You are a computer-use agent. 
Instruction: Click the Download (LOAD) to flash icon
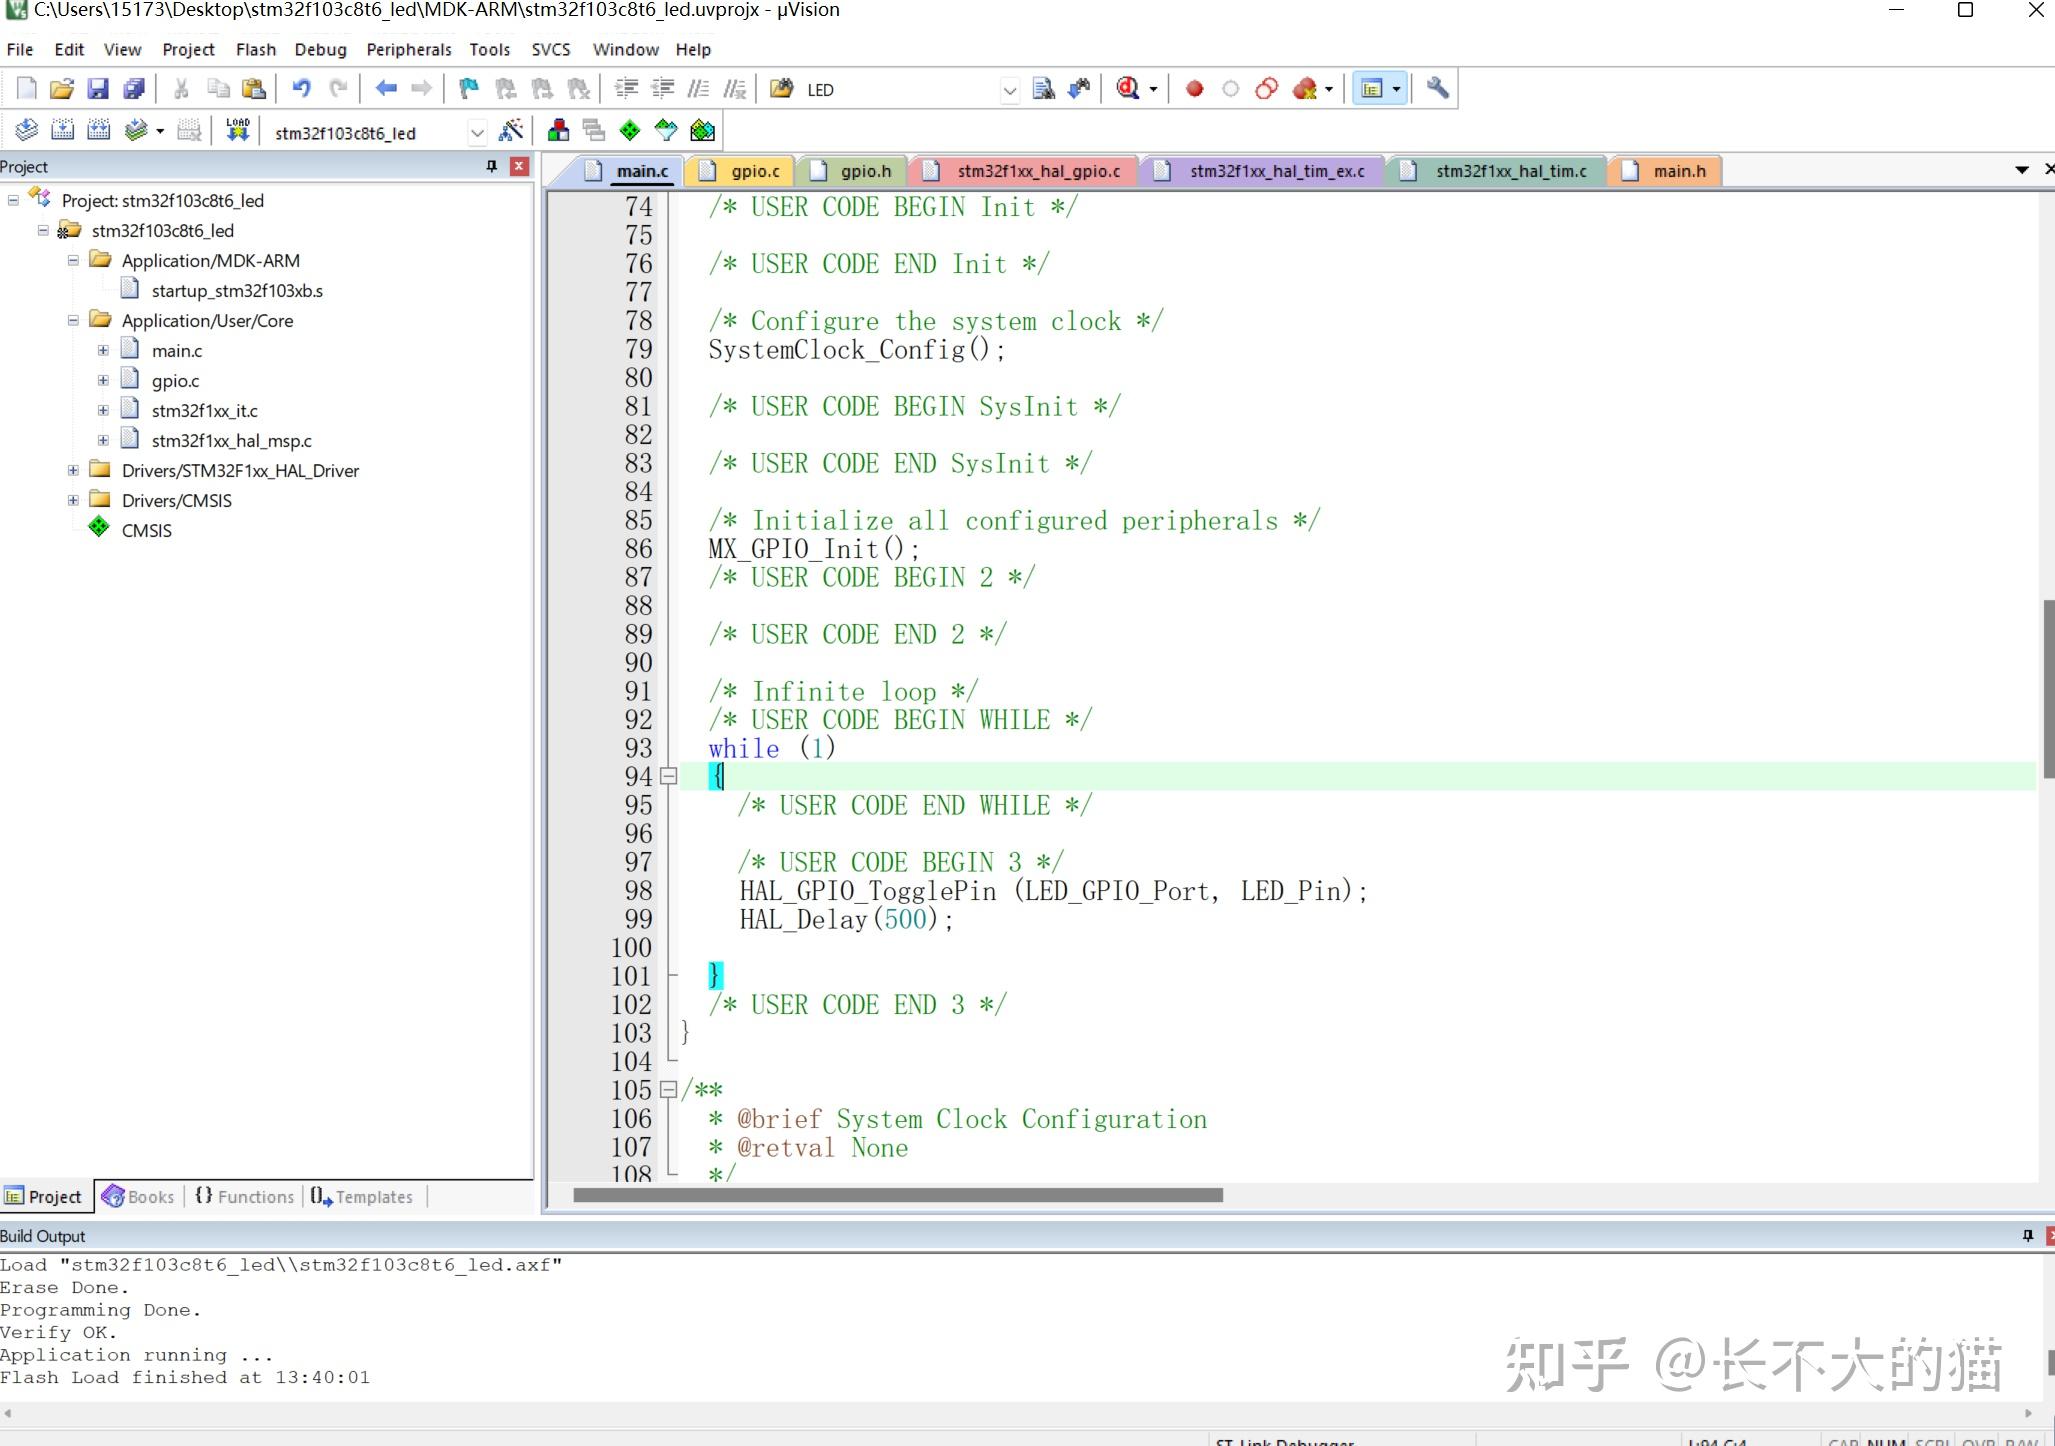pos(237,130)
